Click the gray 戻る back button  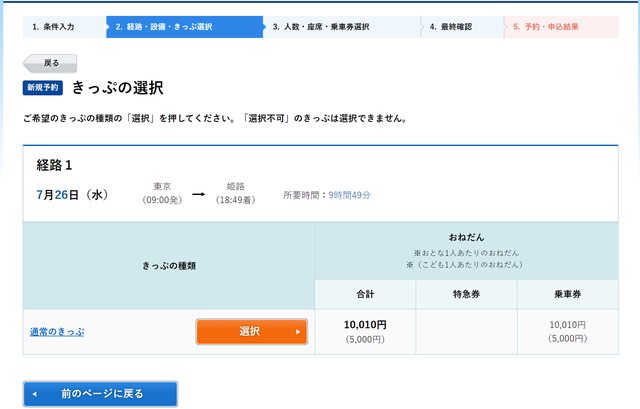pos(49,62)
